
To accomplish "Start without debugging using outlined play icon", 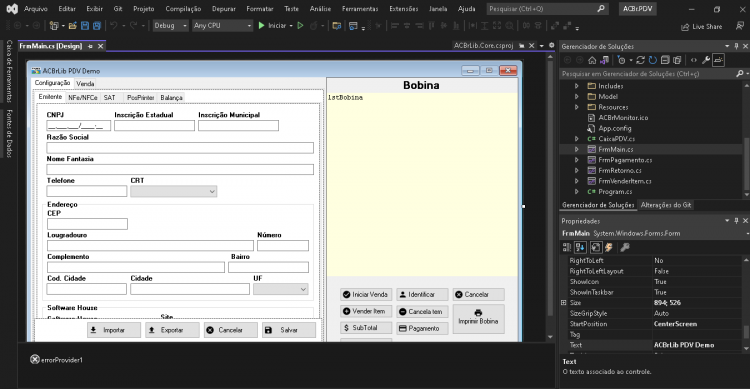I will pyautogui.click(x=300, y=26).
